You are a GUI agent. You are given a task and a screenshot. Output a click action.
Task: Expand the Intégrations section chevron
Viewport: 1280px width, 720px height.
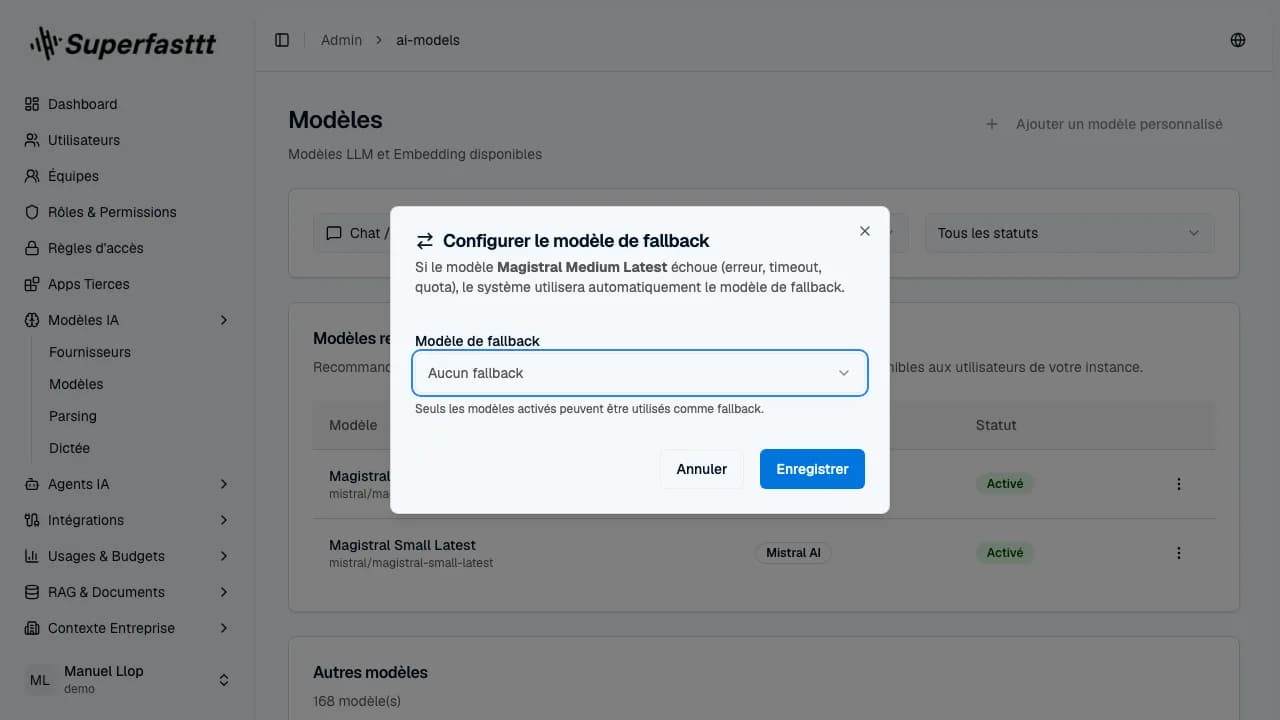pyautogui.click(x=224, y=520)
